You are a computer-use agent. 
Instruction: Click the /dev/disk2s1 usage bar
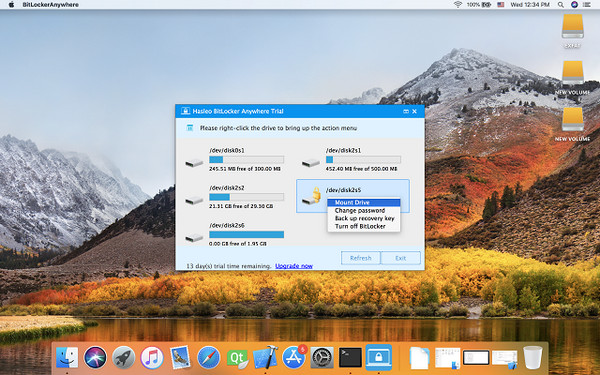(x=363, y=160)
